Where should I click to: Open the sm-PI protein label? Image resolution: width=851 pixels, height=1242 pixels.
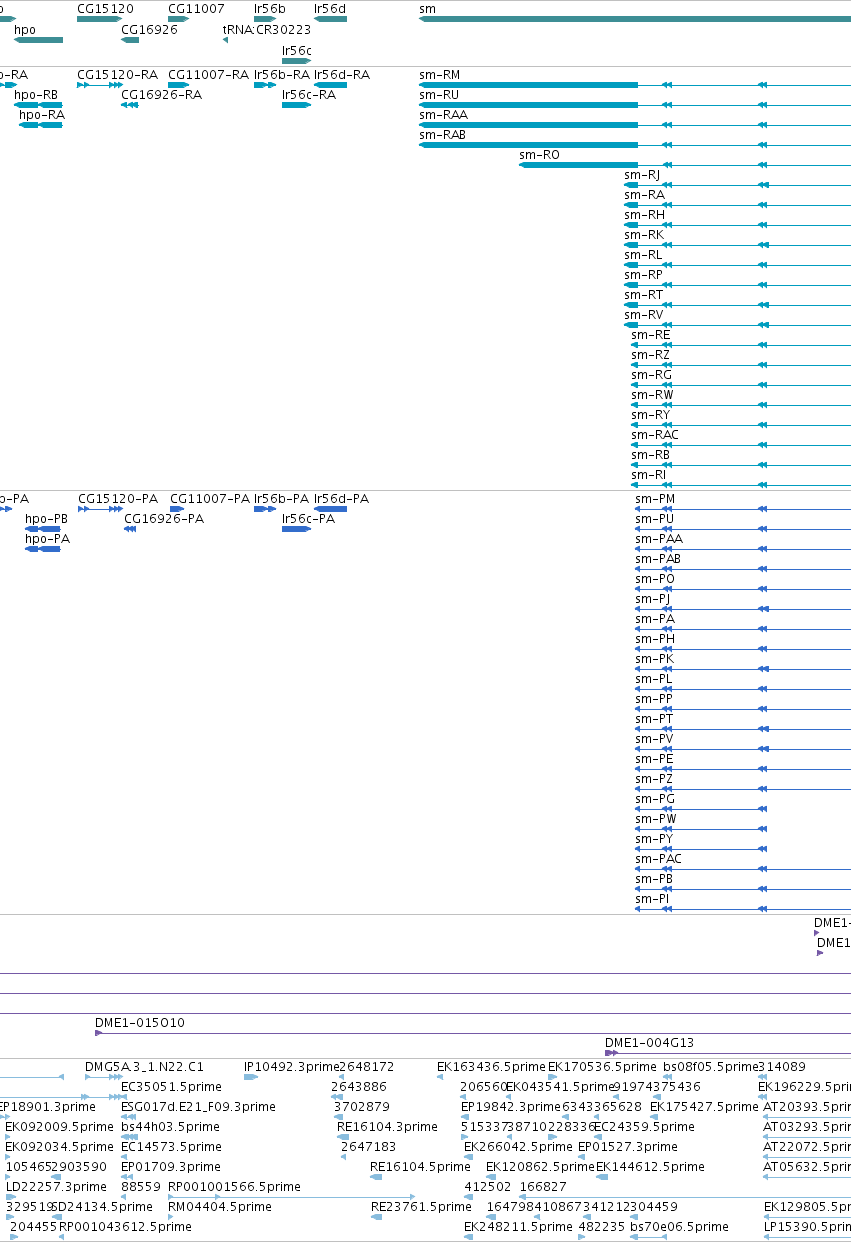(x=652, y=899)
